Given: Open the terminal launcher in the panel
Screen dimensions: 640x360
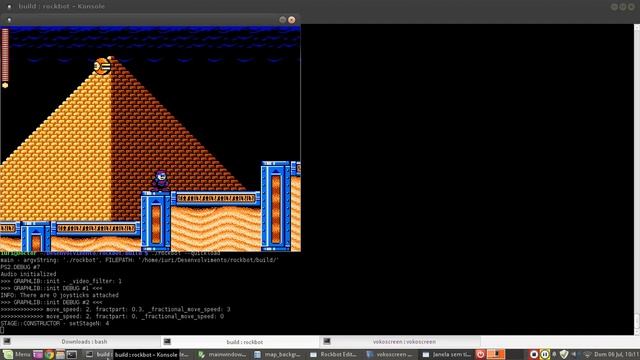Looking at the screenshot, I should point(72,354).
